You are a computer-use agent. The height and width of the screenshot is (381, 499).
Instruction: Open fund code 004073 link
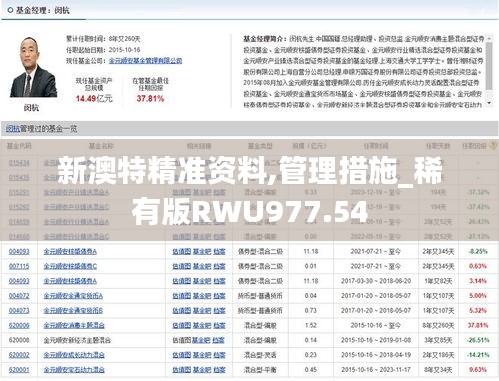[x=19, y=311]
